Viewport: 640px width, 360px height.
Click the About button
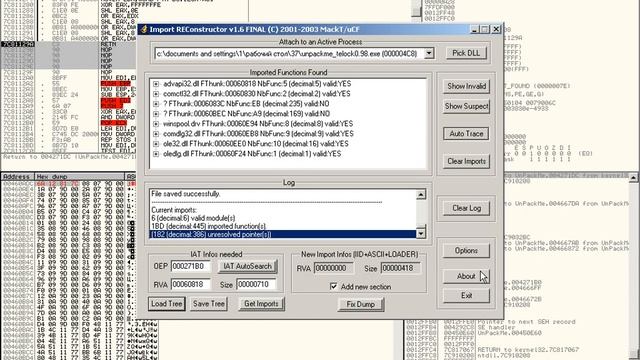[x=466, y=276]
